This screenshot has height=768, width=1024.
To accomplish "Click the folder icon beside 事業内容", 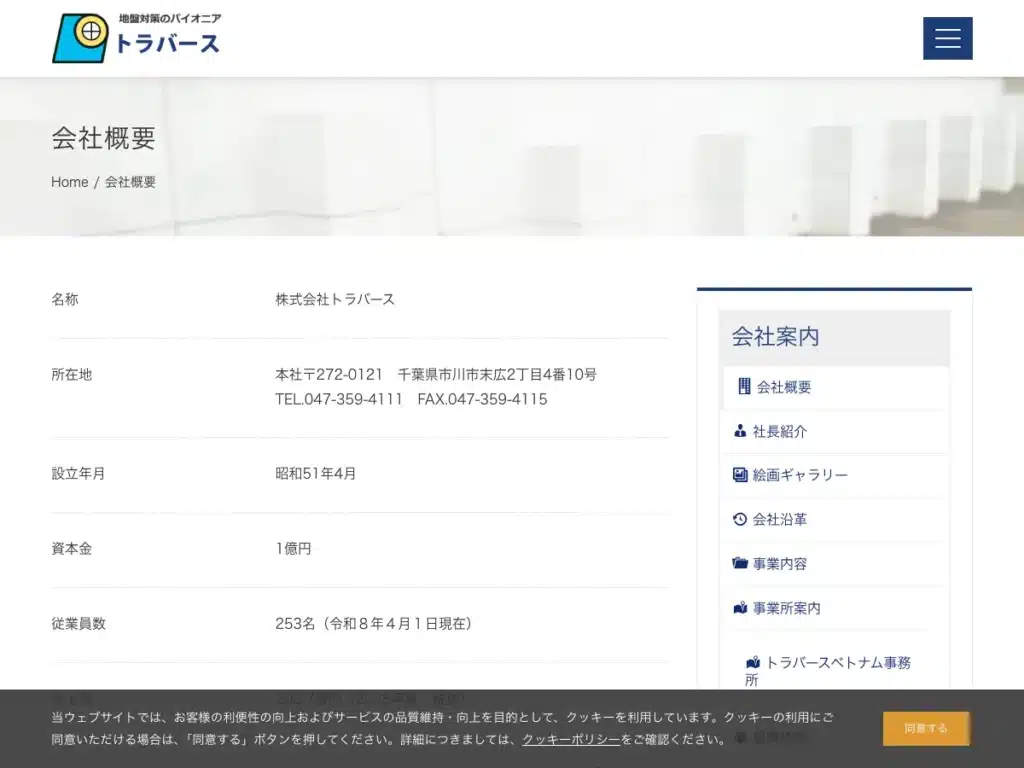I will coord(740,563).
